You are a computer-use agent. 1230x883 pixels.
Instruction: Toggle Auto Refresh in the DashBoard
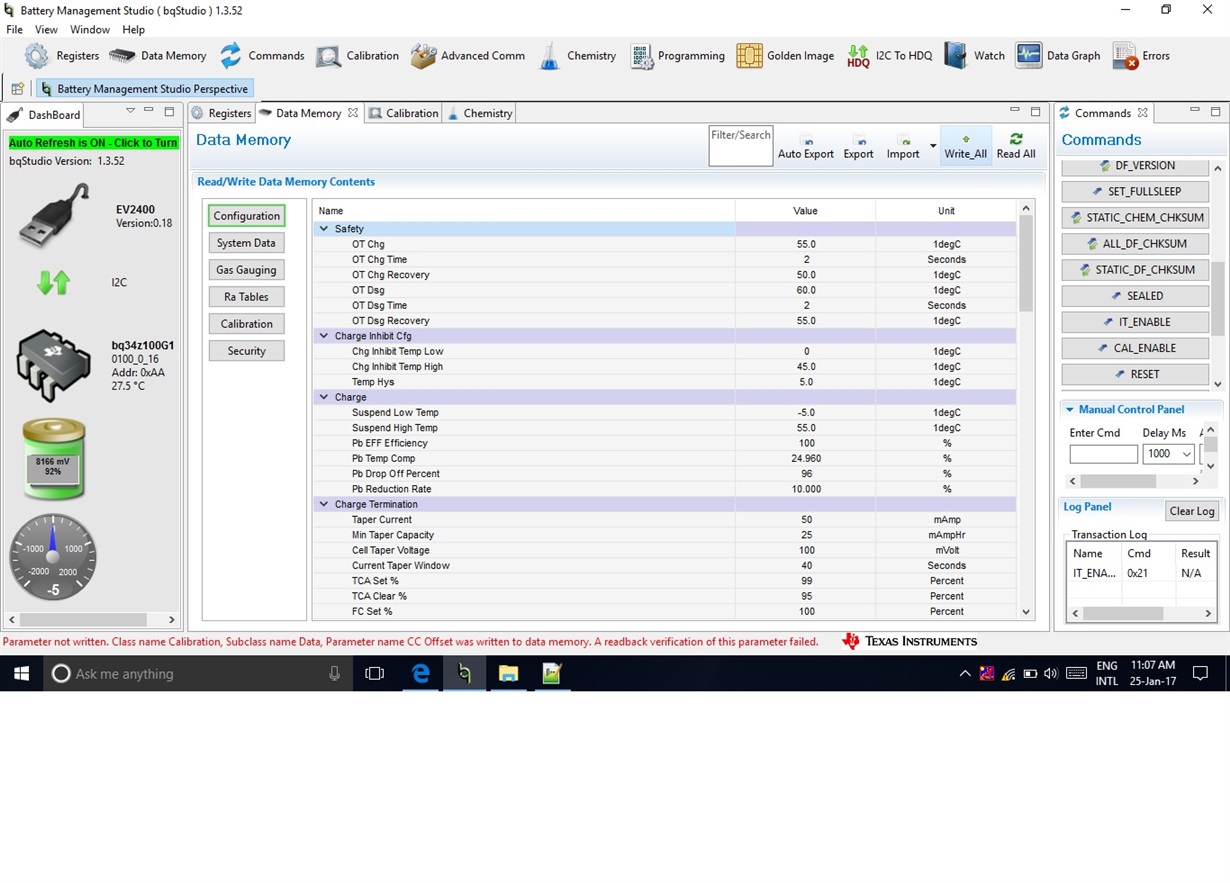point(93,143)
